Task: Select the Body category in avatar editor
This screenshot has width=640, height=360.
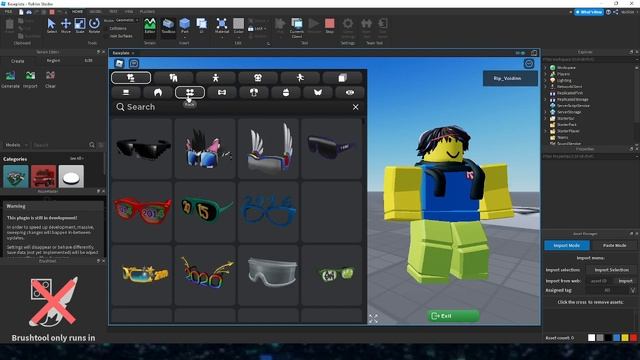Action: click(216, 78)
